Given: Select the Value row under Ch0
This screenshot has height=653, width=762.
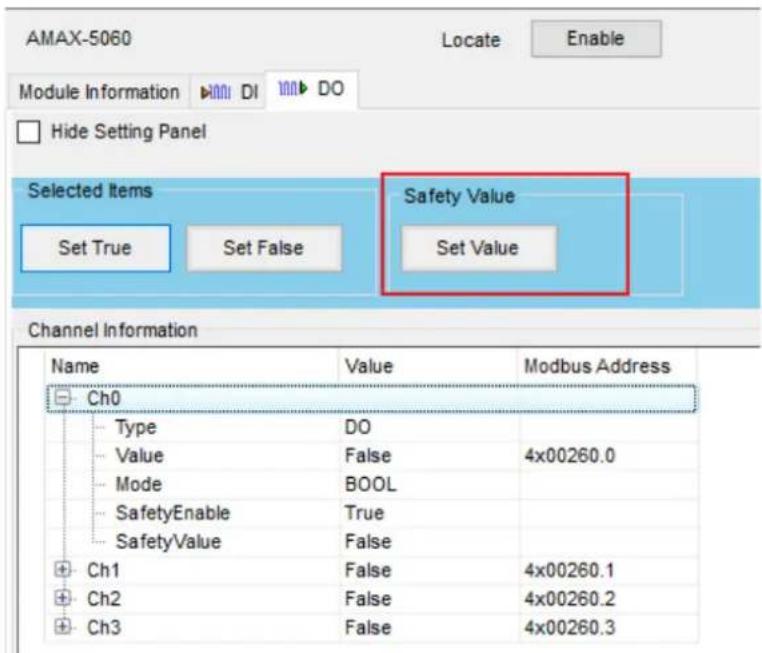Looking at the screenshot, I should click(x=372, y=456).
